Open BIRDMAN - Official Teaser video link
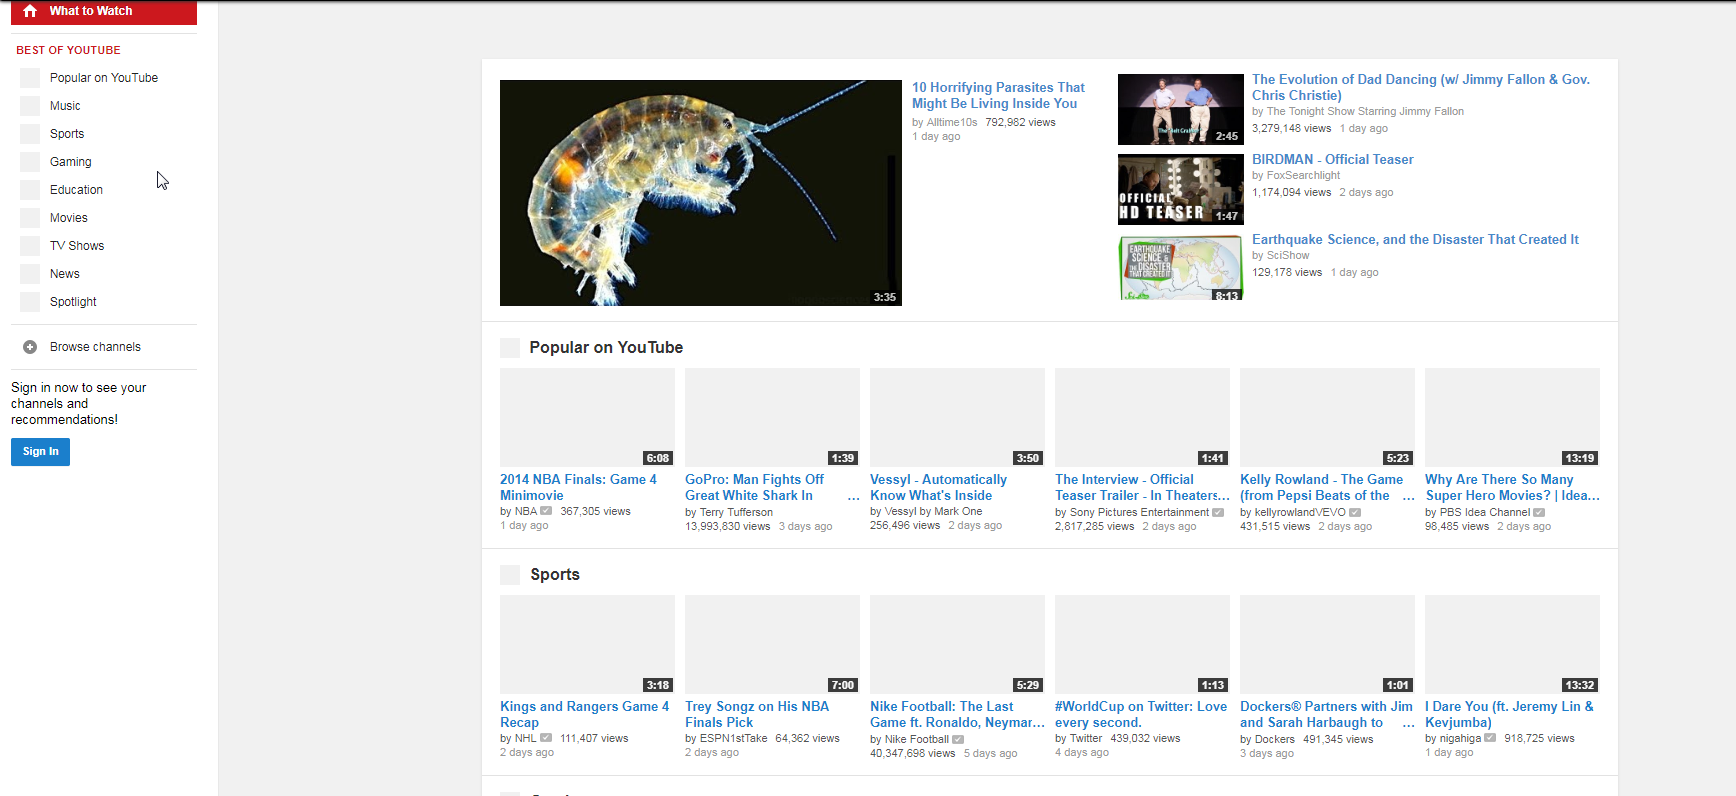This screenshot has height=796, width=1736. coord(1332,160)
